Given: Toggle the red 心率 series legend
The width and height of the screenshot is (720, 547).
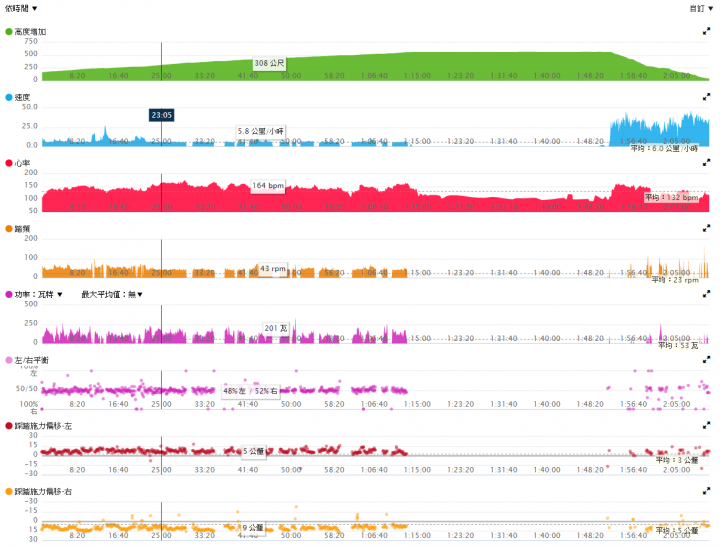Looking at the screenshot, I should pos(17,163).
